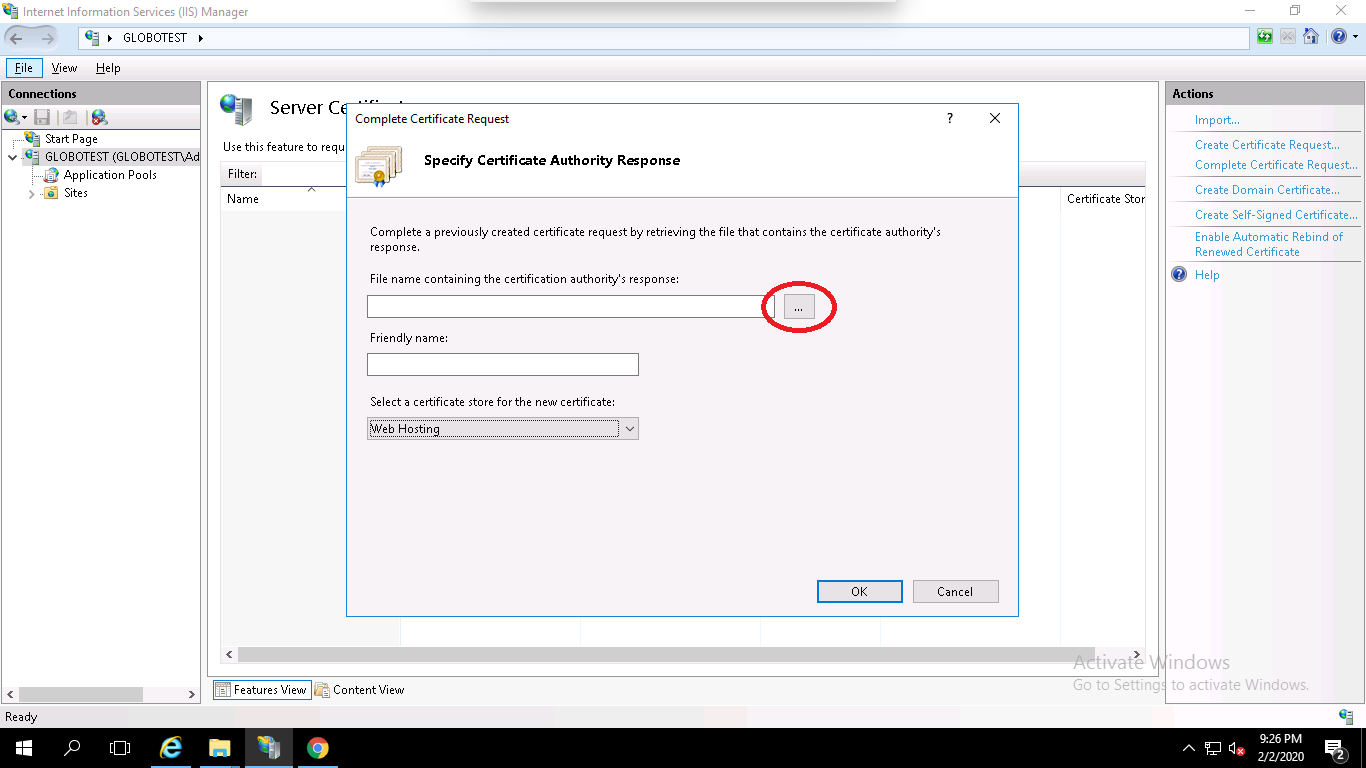The image size is (1366, 768).
Task: Select Application Pools in the tree
Action: pos(110,175)
